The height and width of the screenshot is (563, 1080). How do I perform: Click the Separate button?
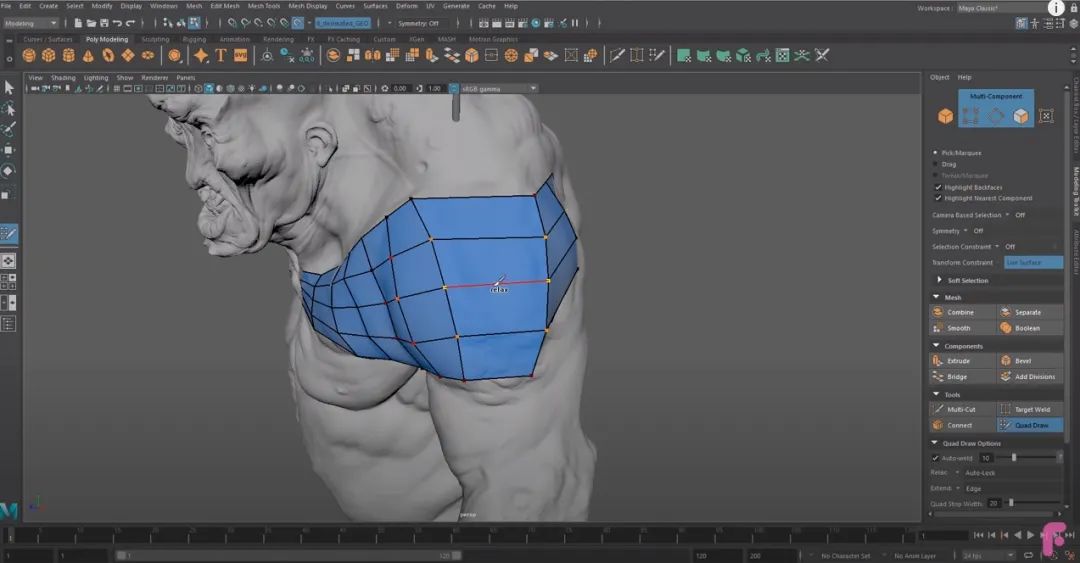1030,312
